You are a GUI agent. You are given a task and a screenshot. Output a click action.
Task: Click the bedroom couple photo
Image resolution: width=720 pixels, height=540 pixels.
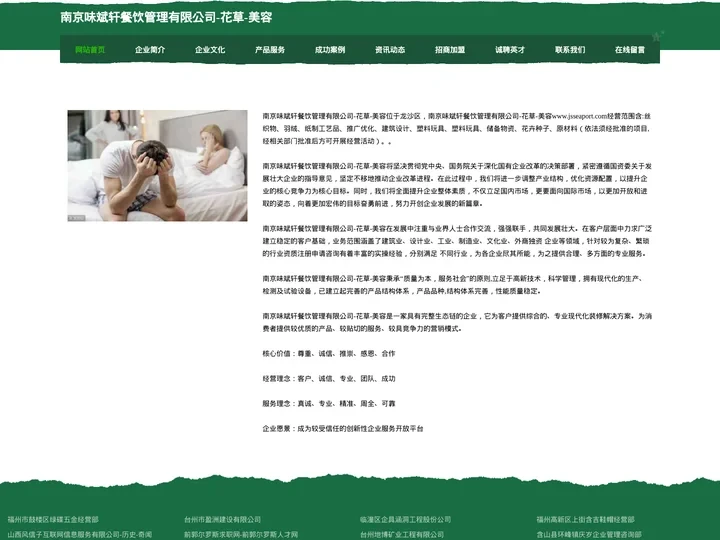coord(158,165)
